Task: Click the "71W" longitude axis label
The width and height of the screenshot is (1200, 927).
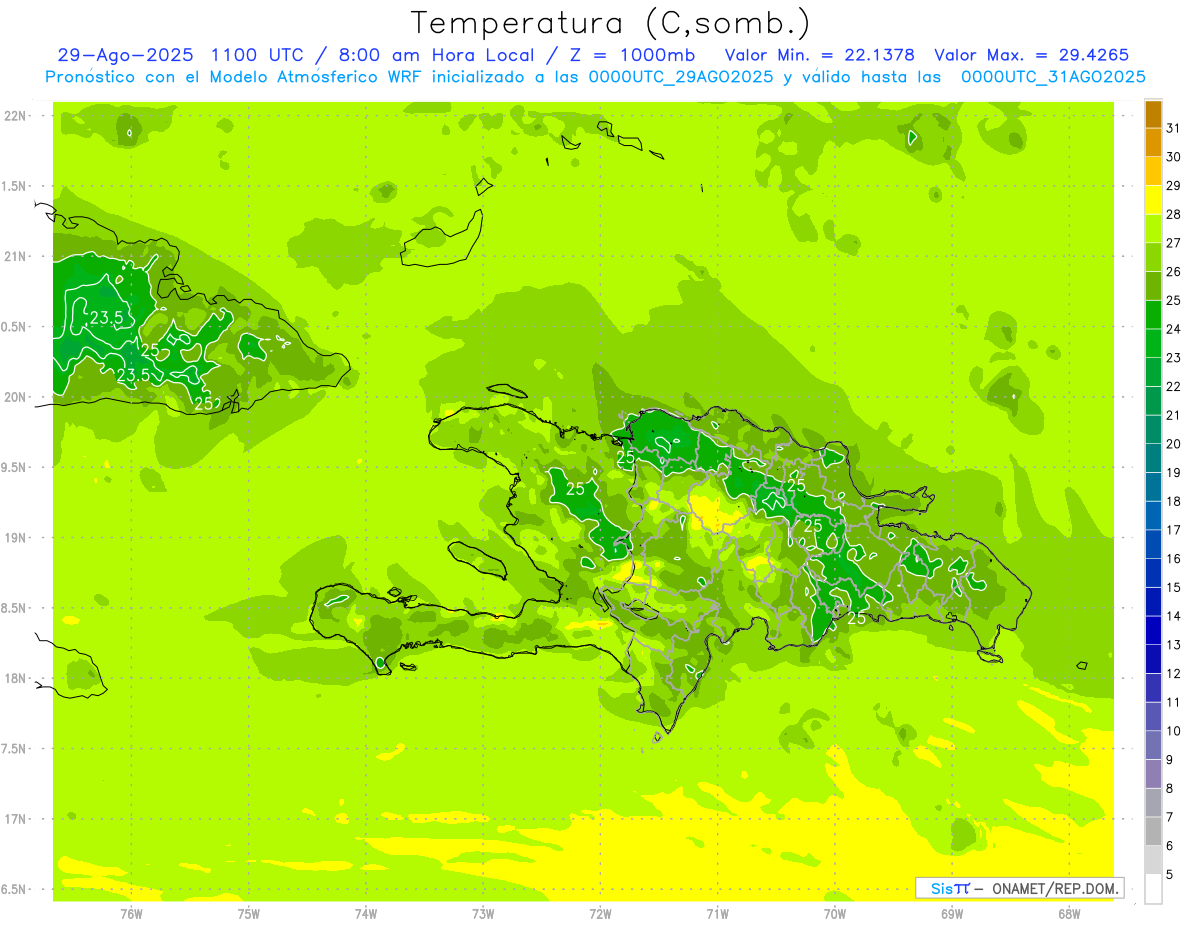Action: [717, 914]
